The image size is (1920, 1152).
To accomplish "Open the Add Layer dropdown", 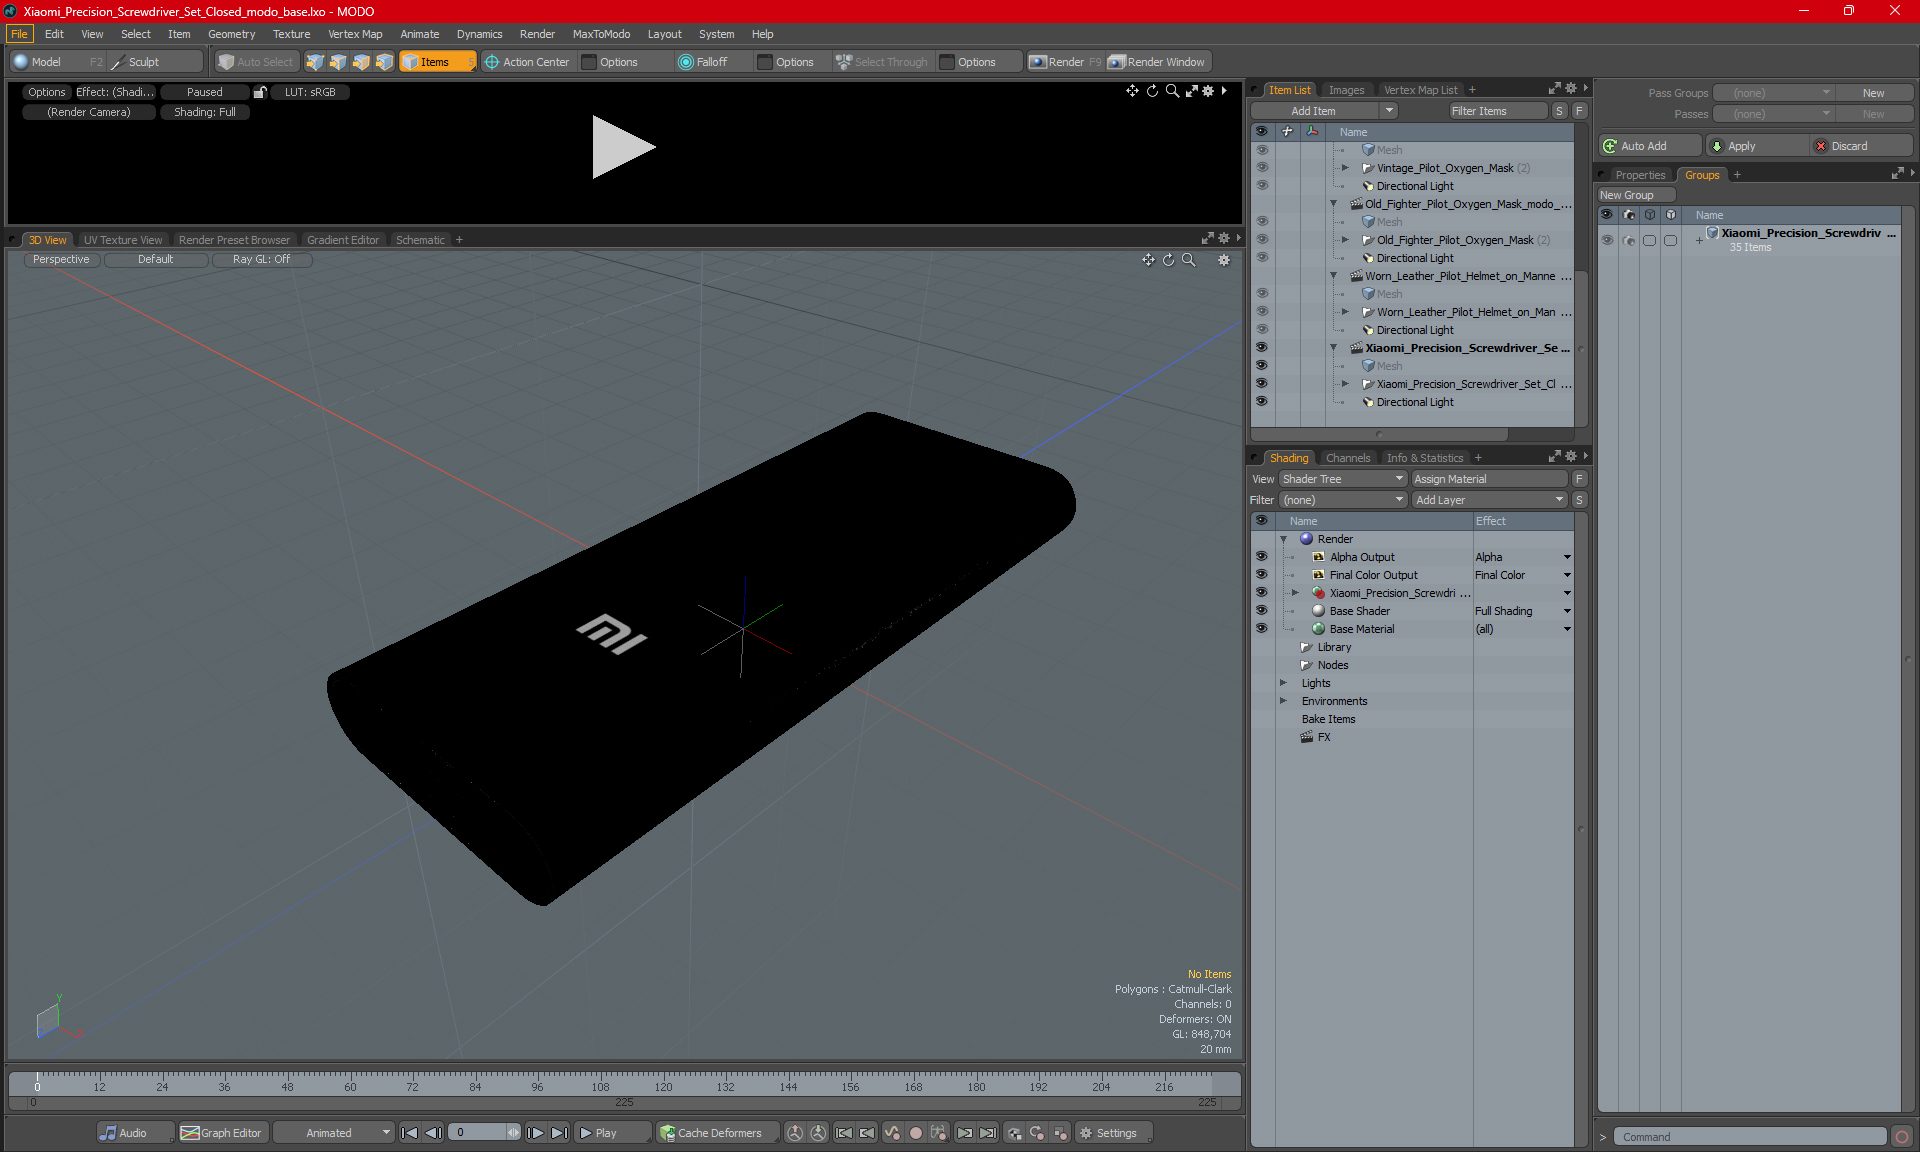I will (1489, 500).
